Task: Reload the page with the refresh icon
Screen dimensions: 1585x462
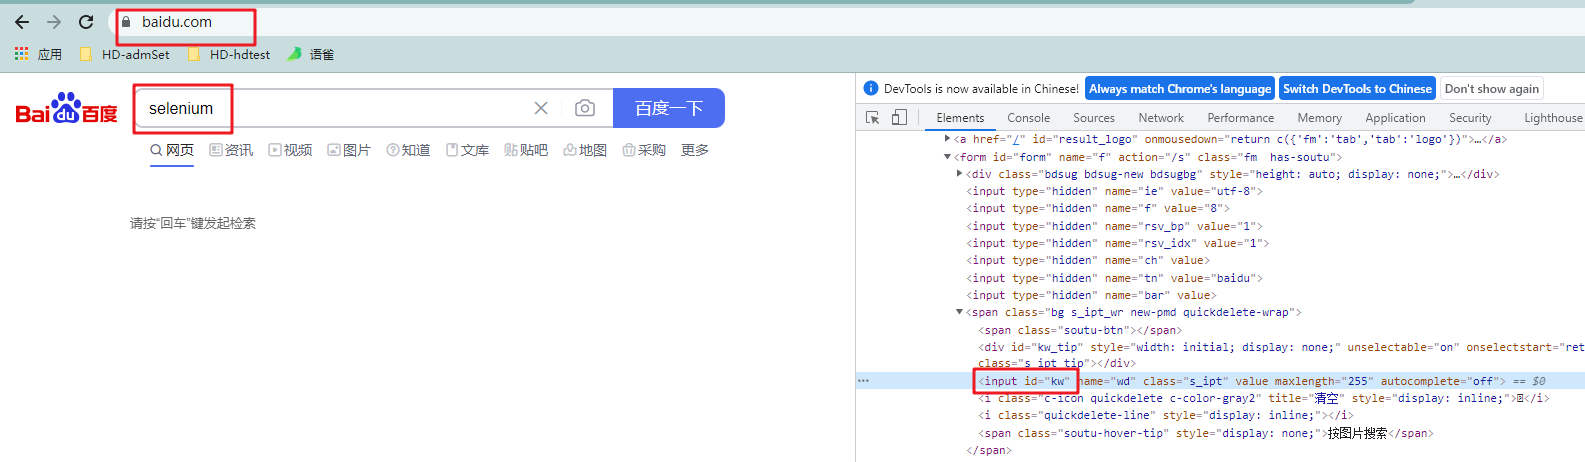Action: (x=86, y=22)
